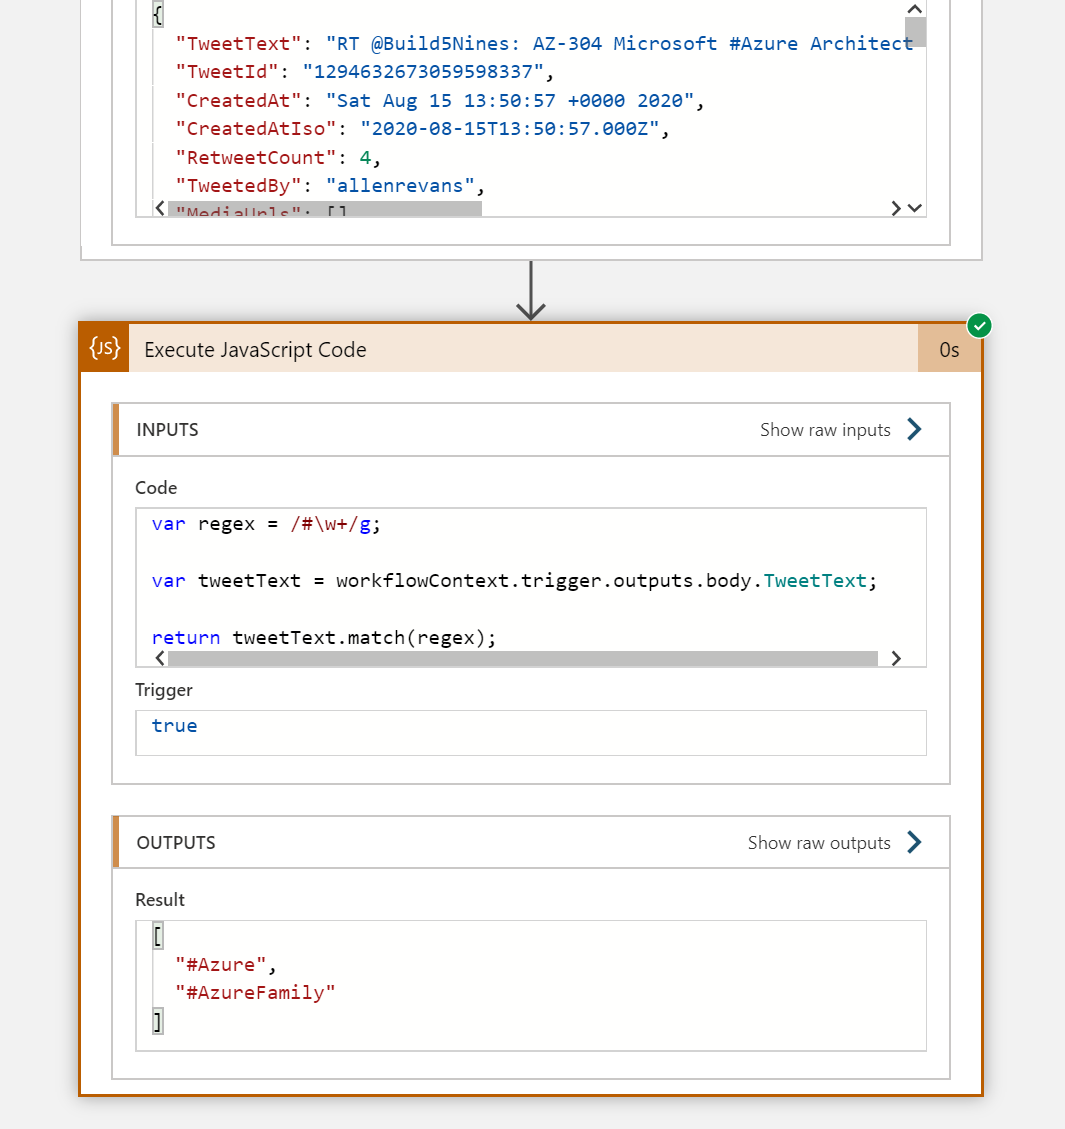Click the trigger JSON horizontal scrollbar thumb
Viewport: 1065px width, 1129px height.
click(x=325, y=209)
